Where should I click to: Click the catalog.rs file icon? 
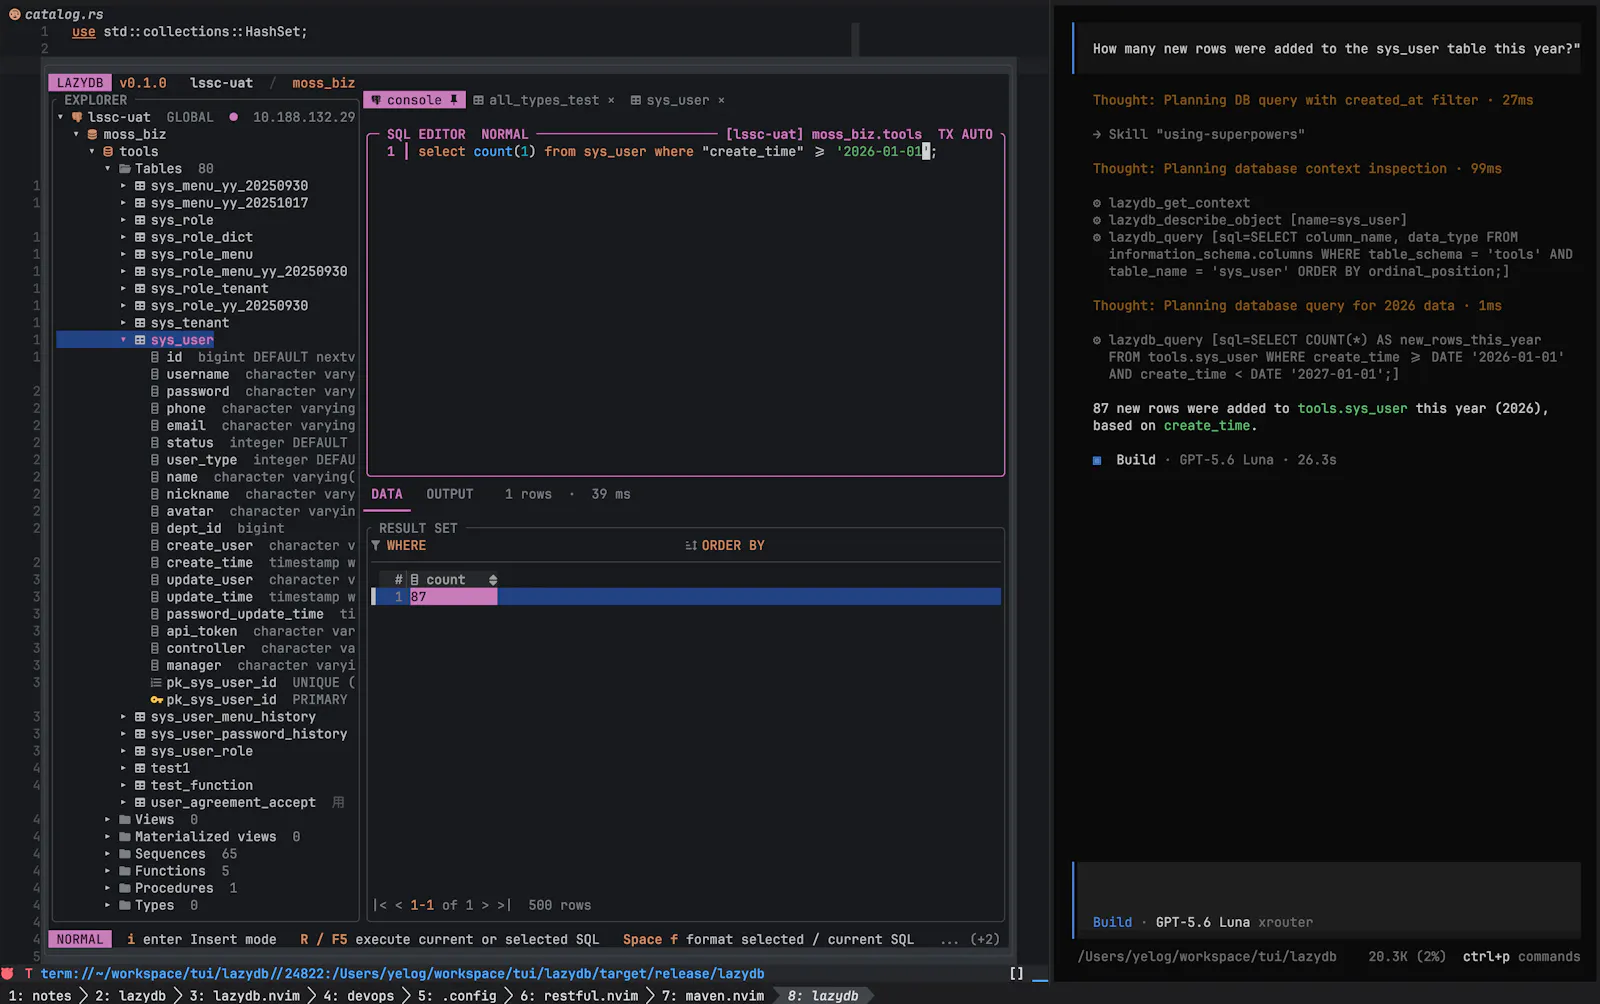point(14,14)
